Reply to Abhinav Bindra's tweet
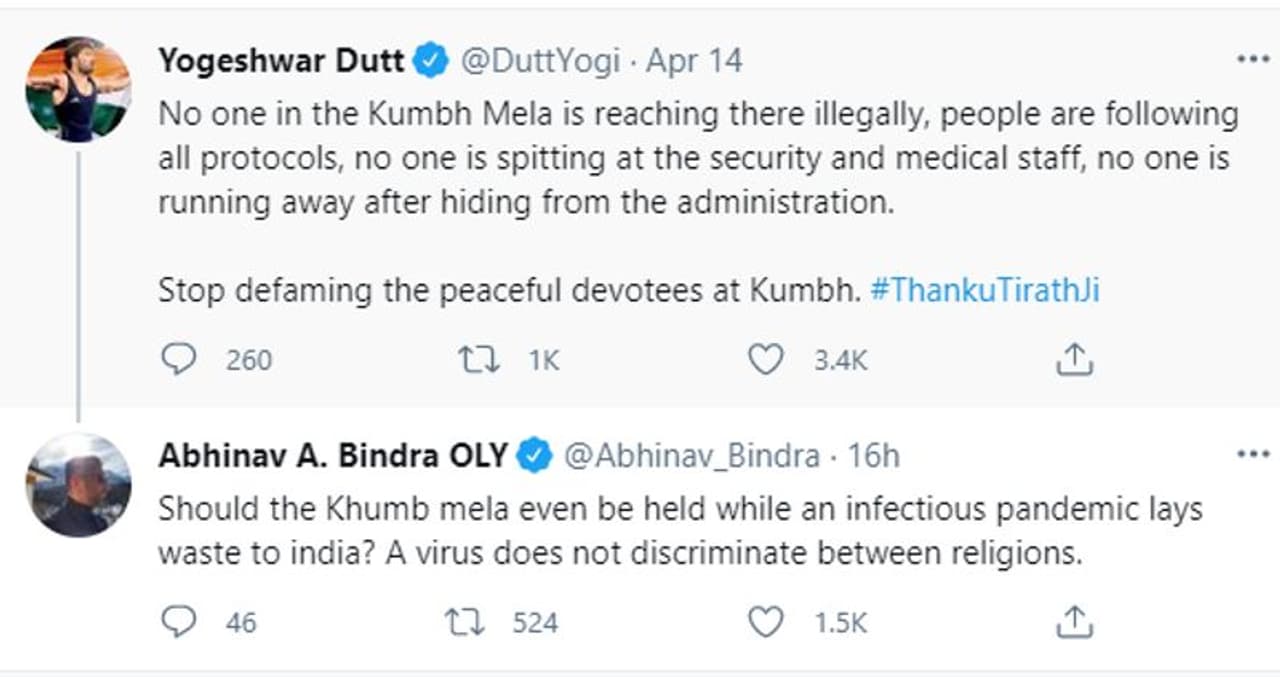 pos(178,622)
